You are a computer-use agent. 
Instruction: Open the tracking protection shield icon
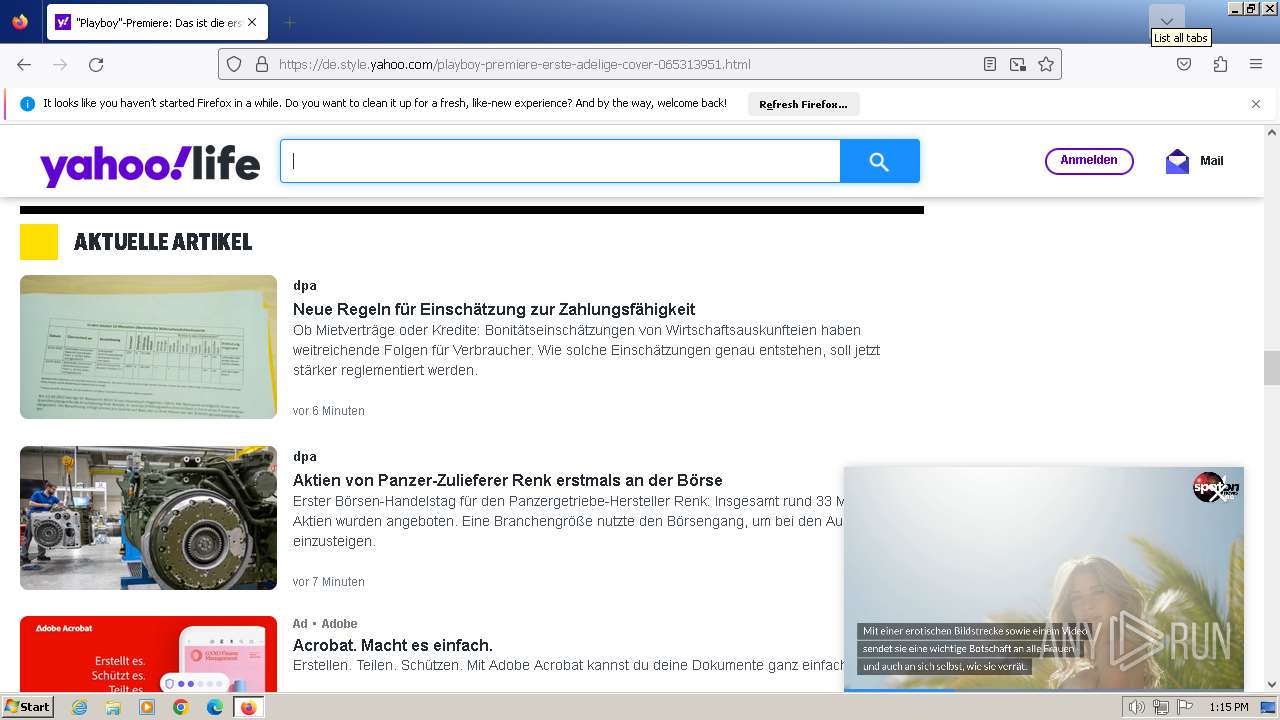pyautogui.click(x=234, y=64)
